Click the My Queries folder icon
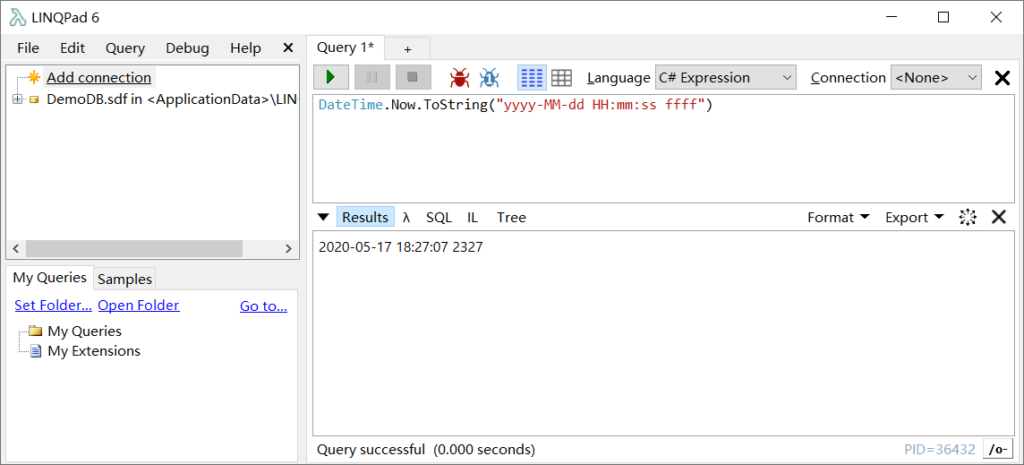 (35, 330)
